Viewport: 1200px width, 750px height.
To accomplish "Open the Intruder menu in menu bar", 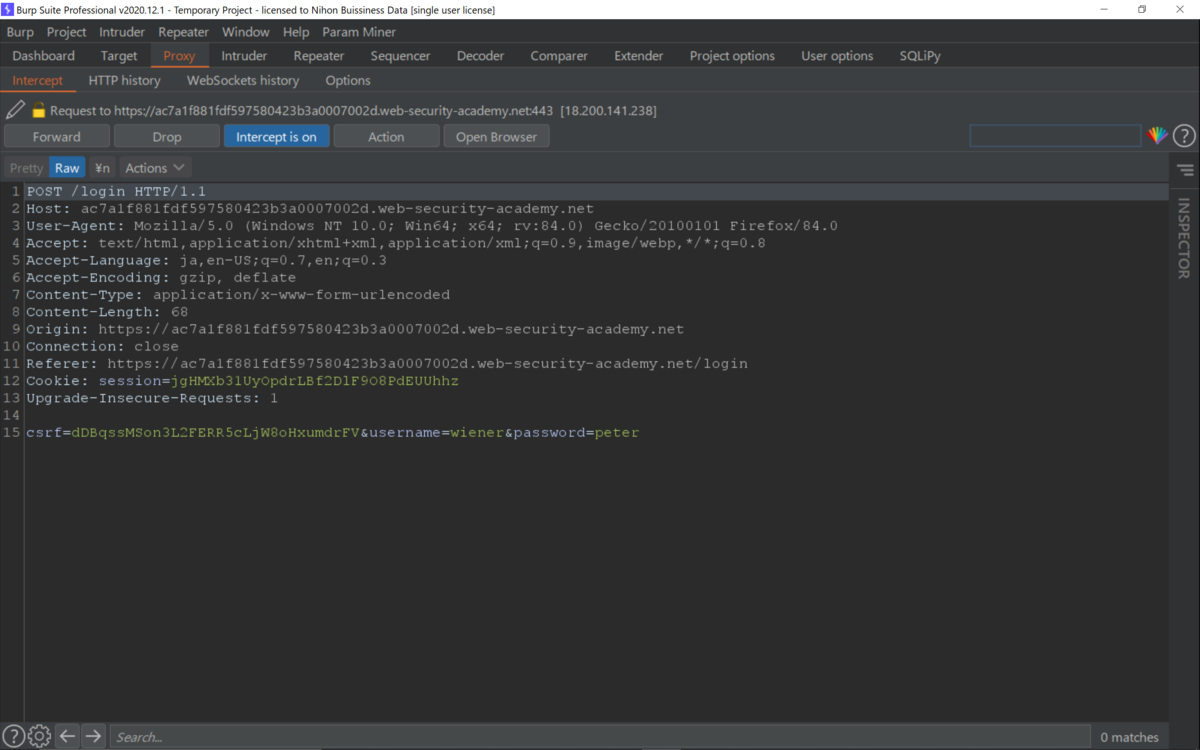I will [122, 32].
